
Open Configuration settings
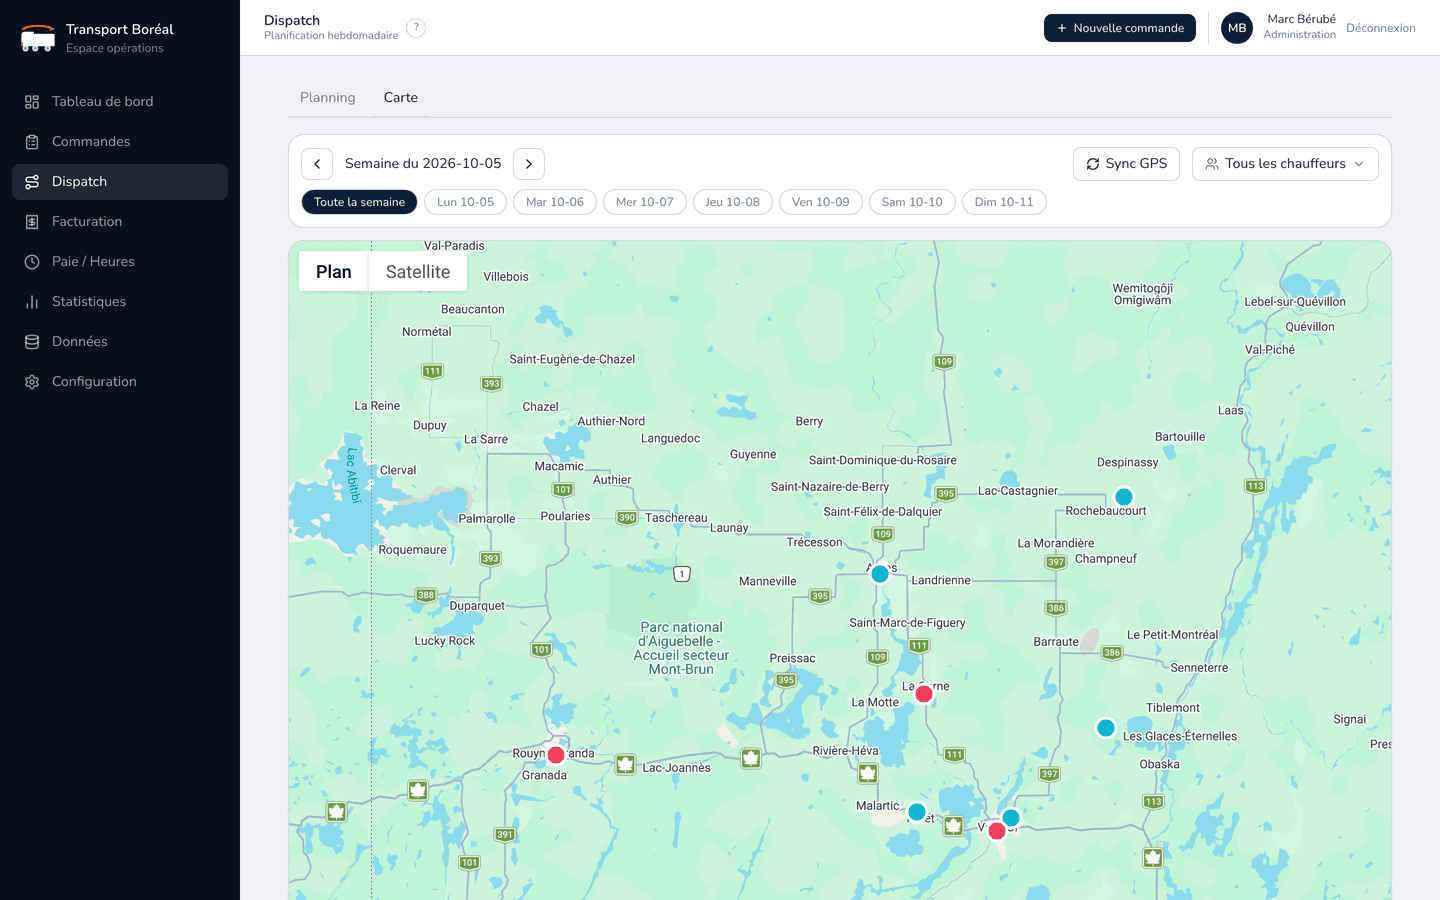click(120, 381)
